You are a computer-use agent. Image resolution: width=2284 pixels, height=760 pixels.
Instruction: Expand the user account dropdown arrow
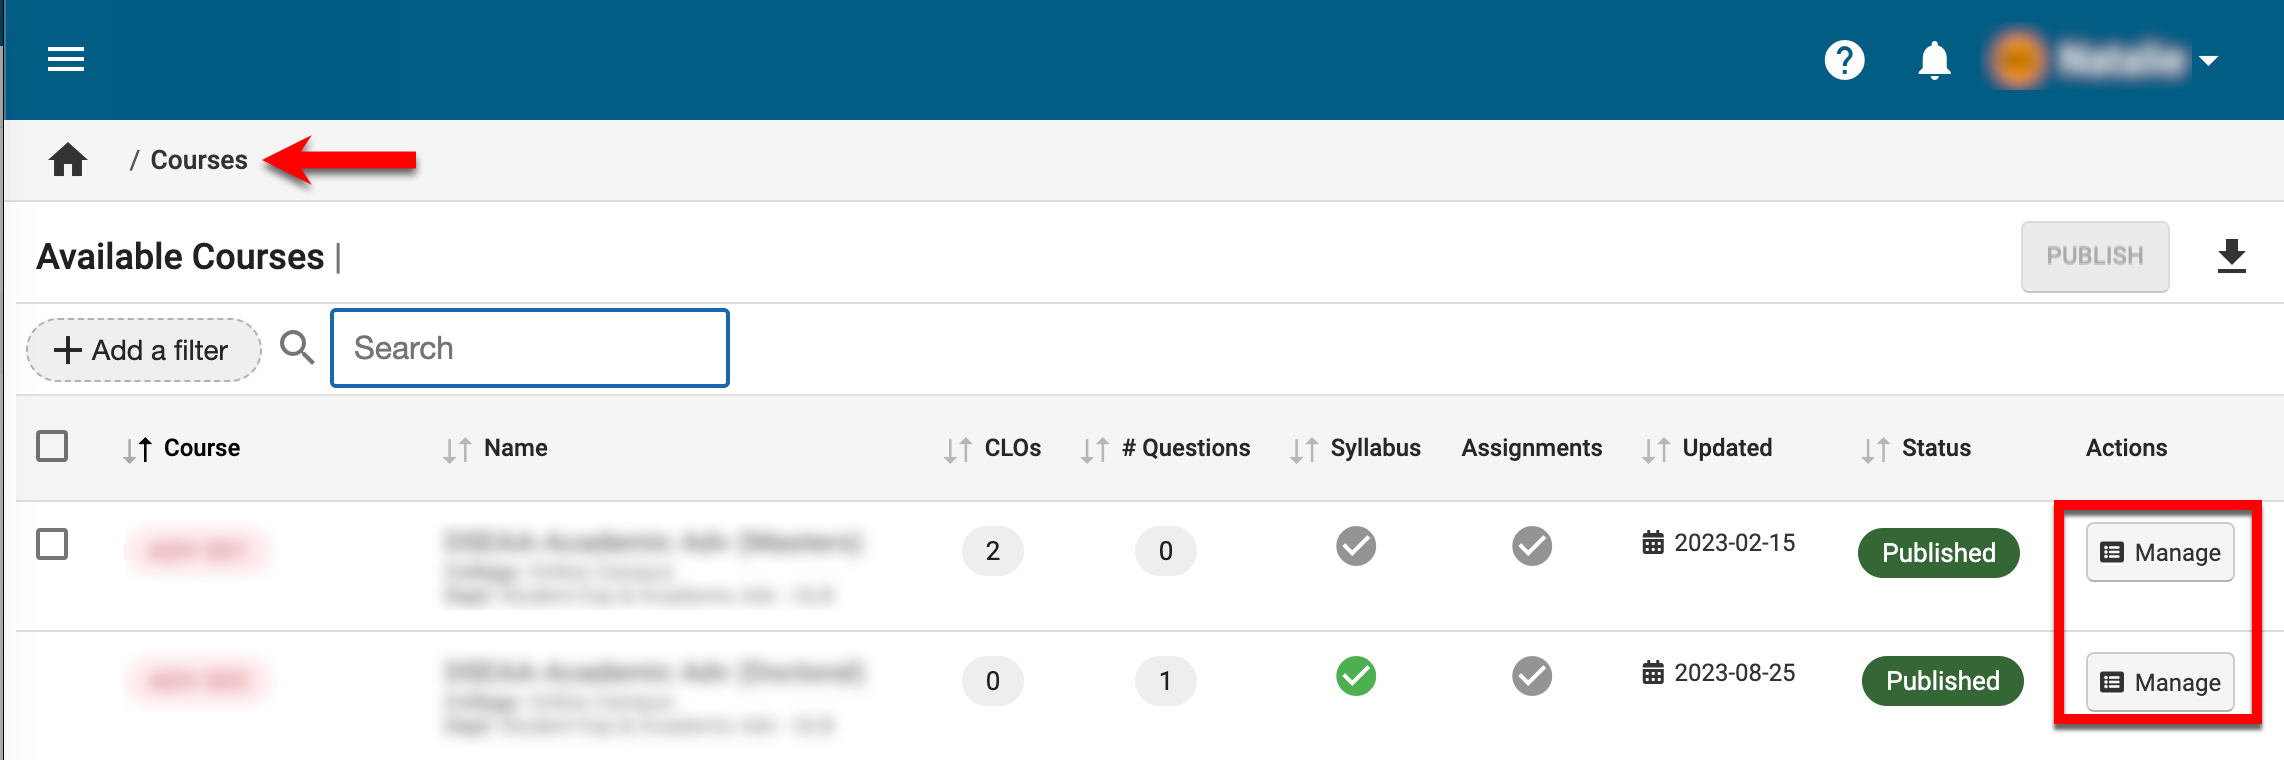point(2208,61)
